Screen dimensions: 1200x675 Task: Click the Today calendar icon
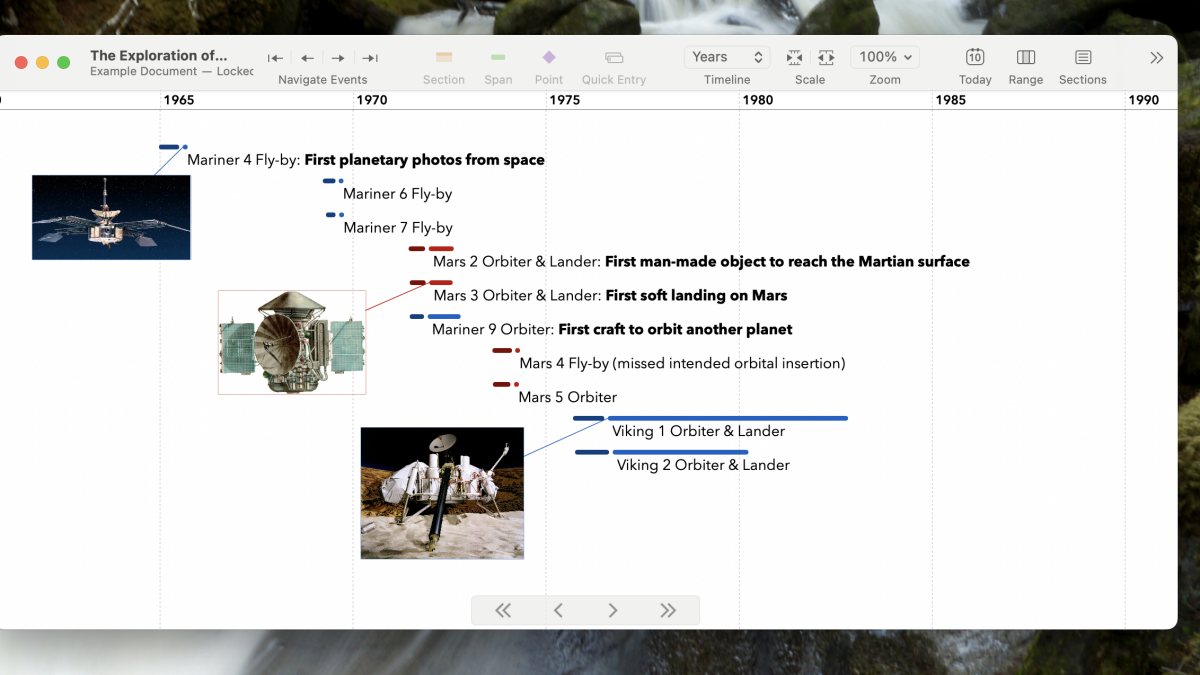click(974, 58)
